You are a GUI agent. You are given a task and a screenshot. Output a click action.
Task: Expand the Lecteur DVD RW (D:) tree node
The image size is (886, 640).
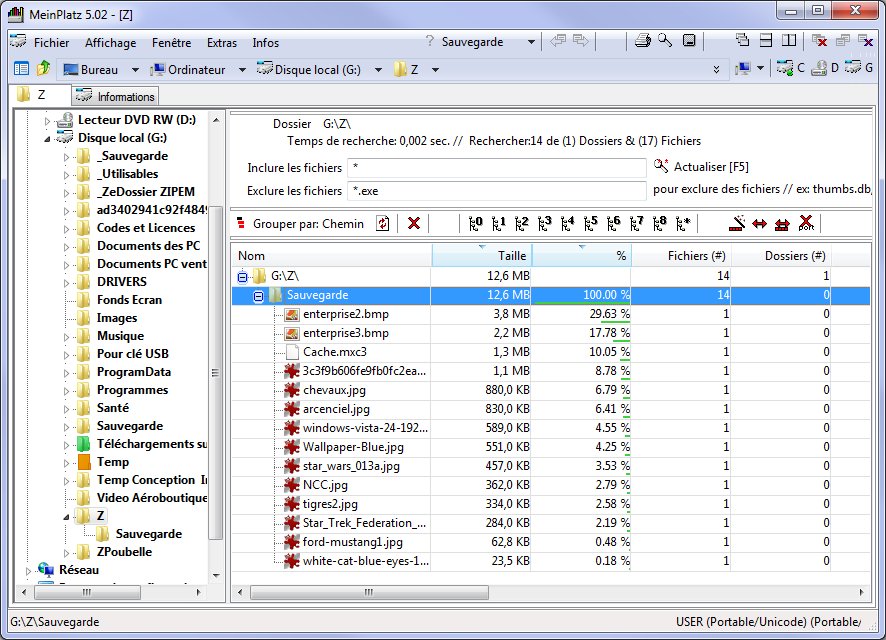(x=47, y=120)
